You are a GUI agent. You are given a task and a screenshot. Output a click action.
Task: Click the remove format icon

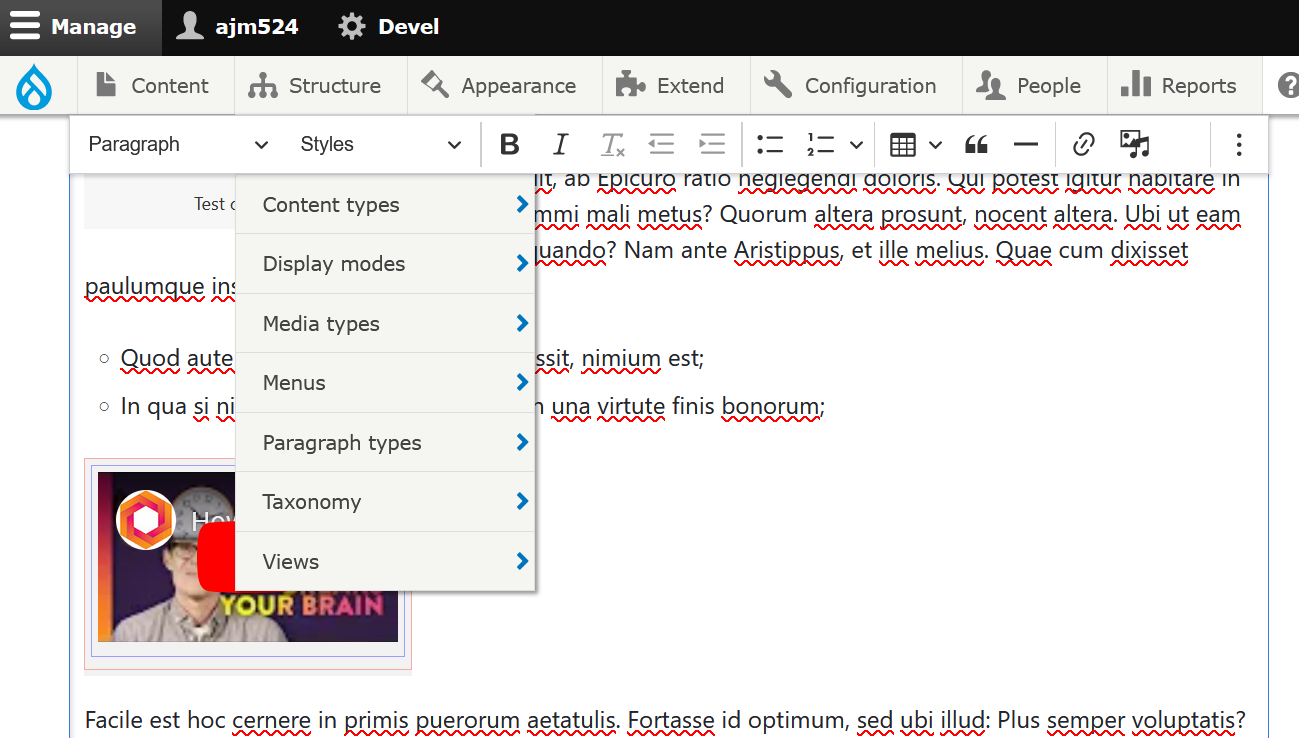coord(612,145)
